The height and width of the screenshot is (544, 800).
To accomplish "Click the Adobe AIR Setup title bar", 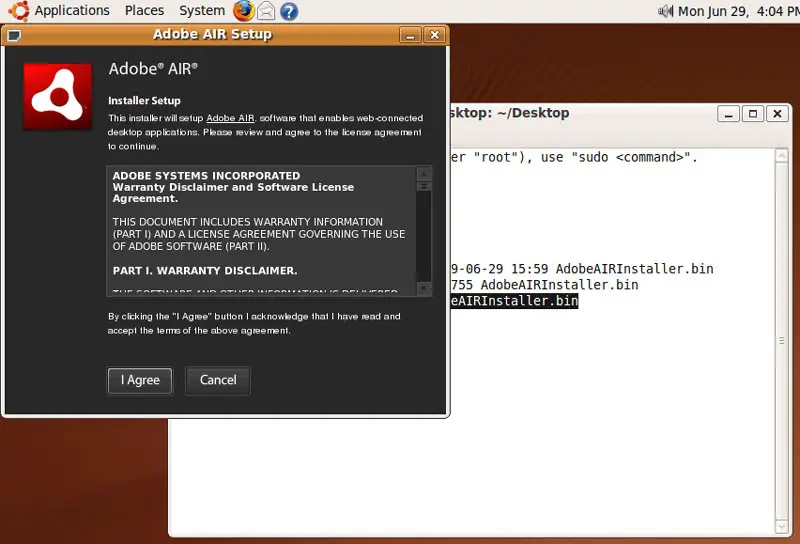I will point(212,35).
